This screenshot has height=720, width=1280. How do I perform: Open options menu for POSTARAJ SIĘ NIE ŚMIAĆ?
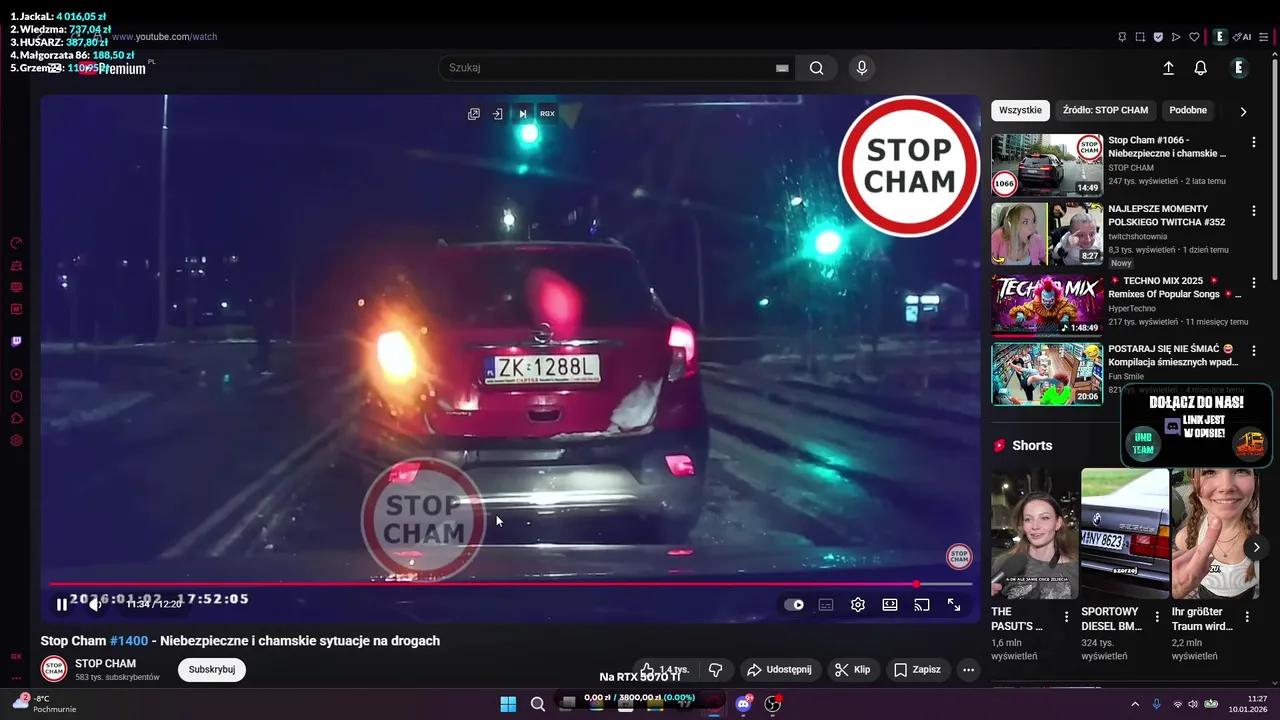pyautogui.click(x=1254, y=350)
